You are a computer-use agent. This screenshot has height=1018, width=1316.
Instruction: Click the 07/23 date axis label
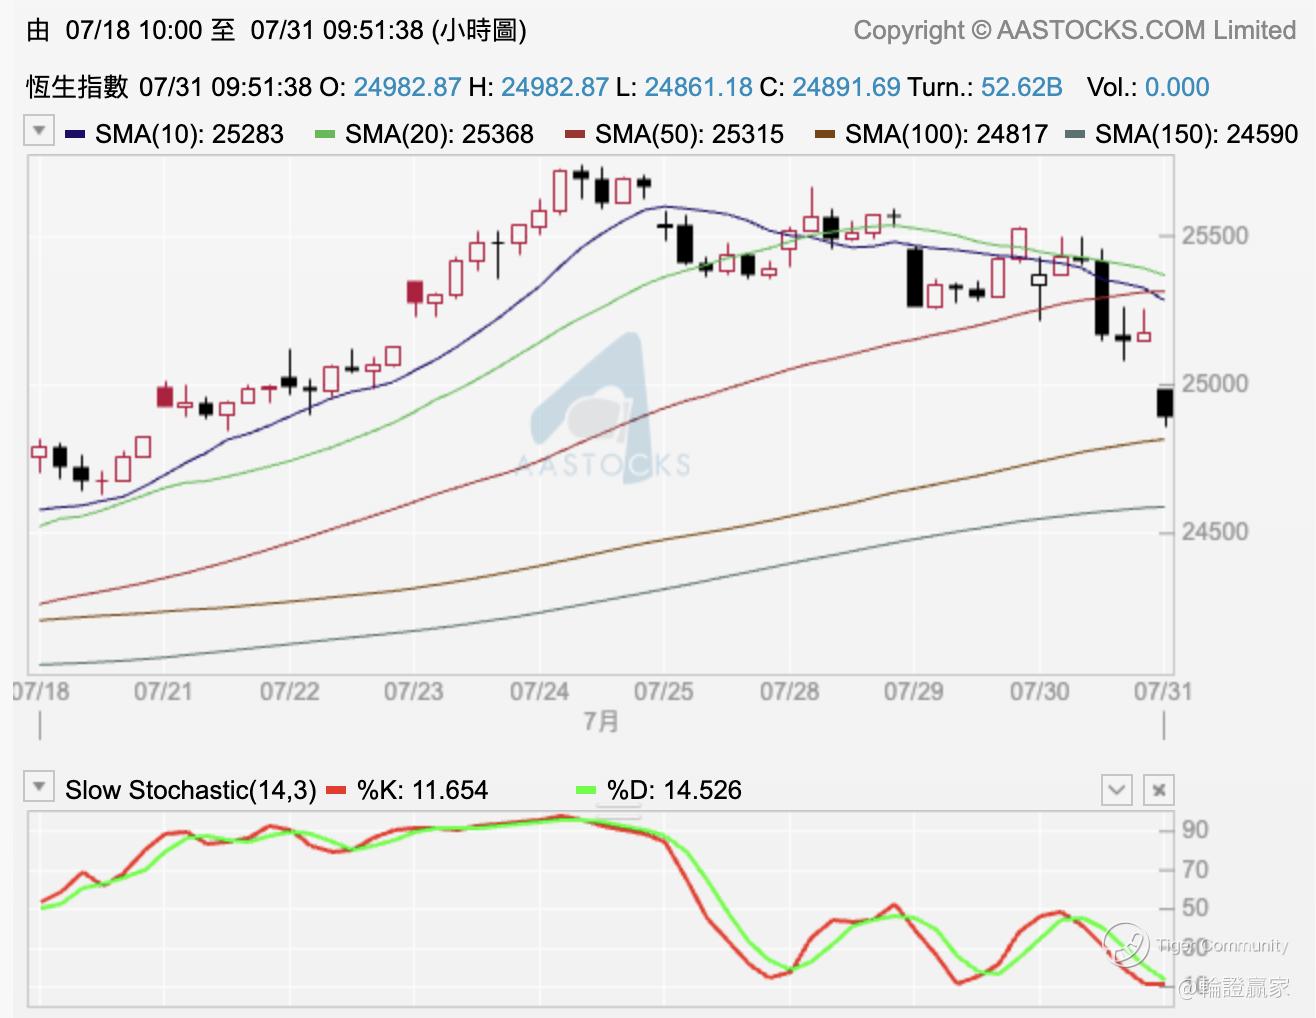click(413, 691)
